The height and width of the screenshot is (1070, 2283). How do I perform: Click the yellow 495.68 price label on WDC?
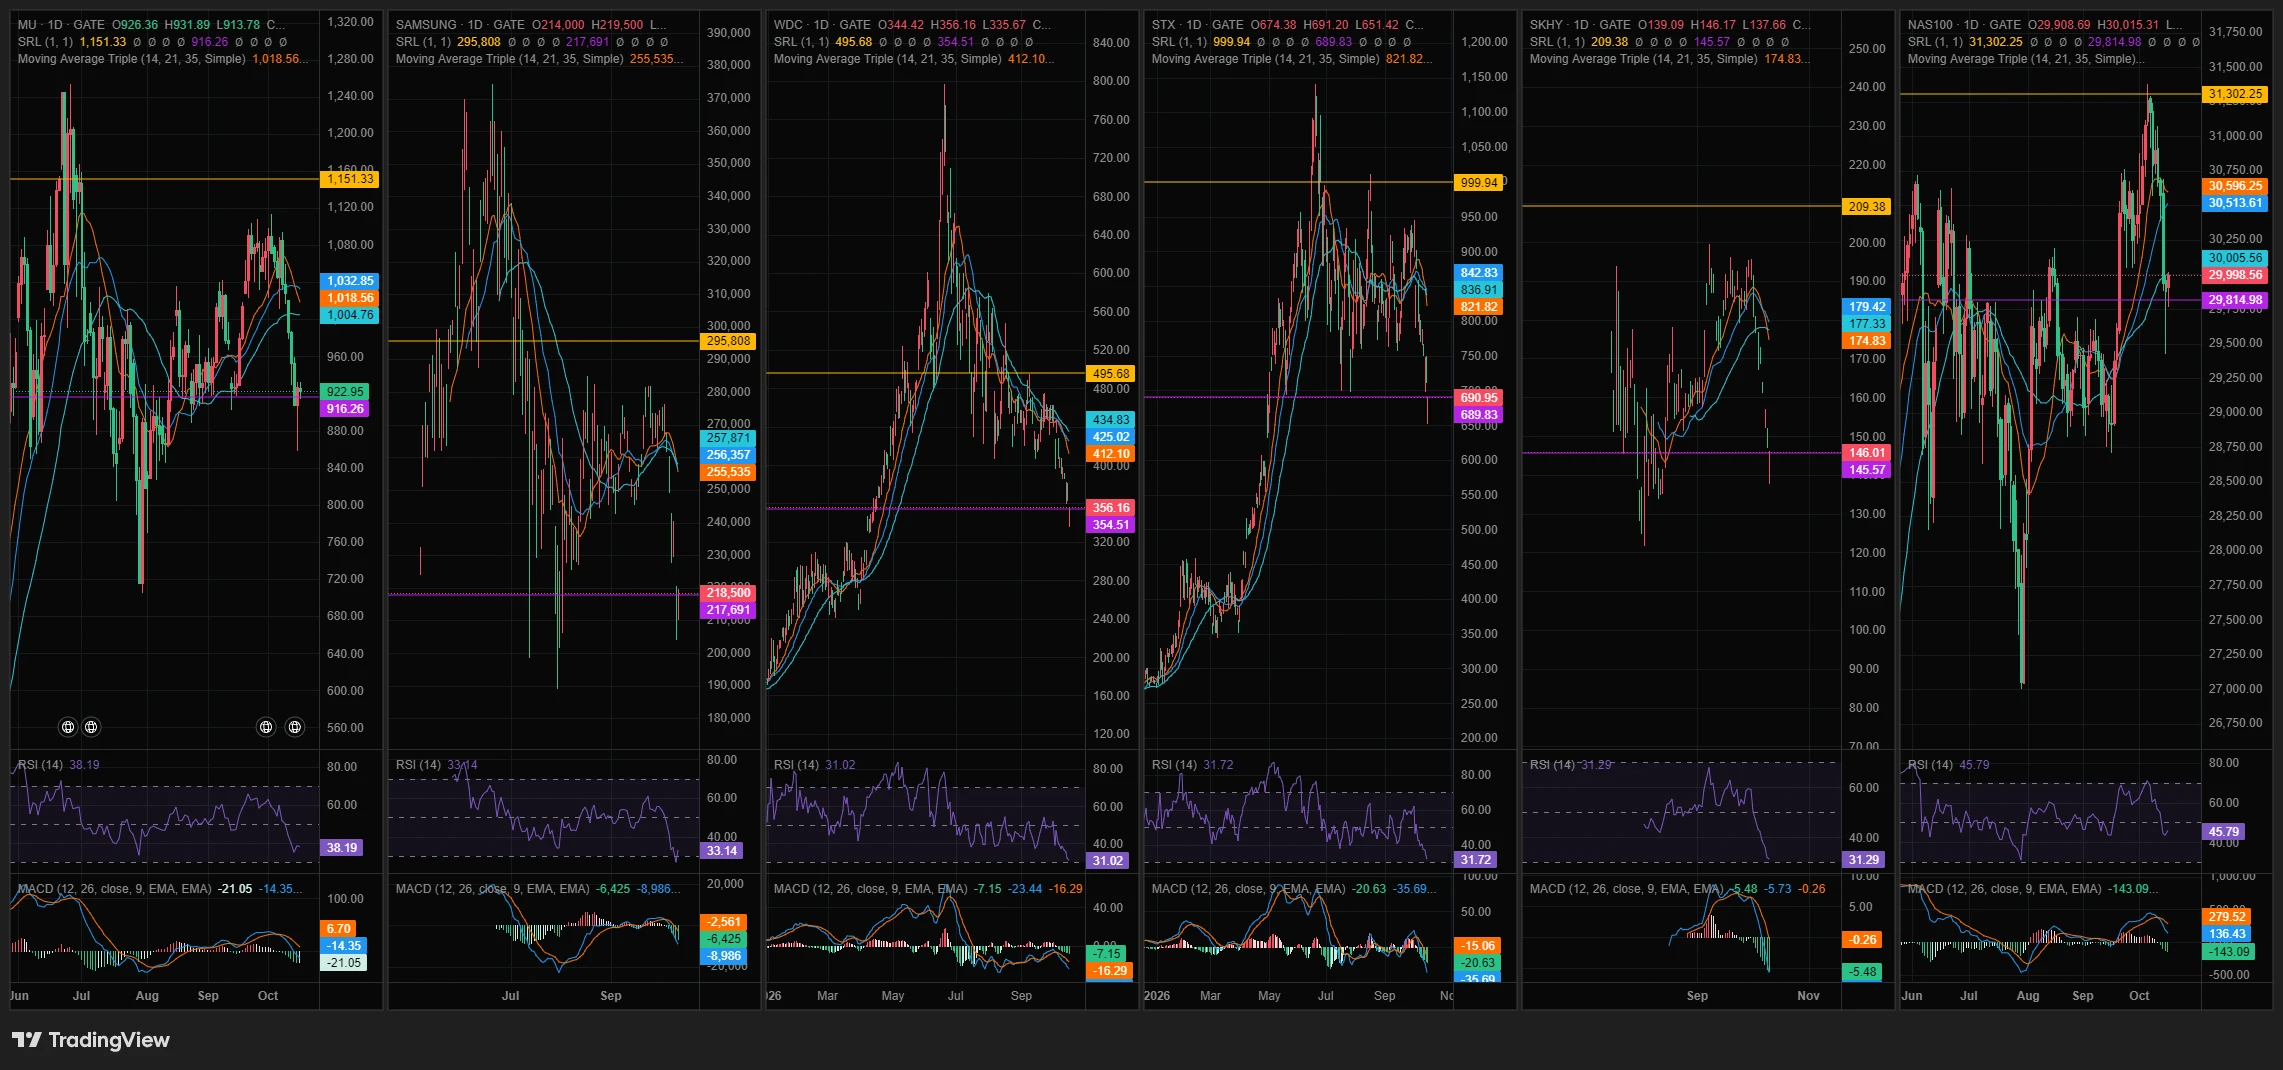pyautogui.click(x=1110, y=374)
